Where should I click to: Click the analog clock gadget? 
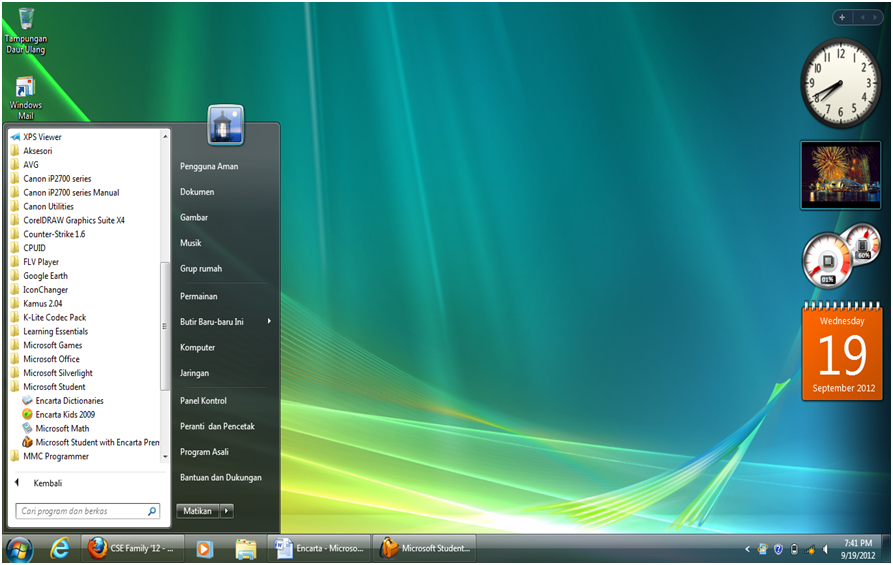[x=840, y=83]
